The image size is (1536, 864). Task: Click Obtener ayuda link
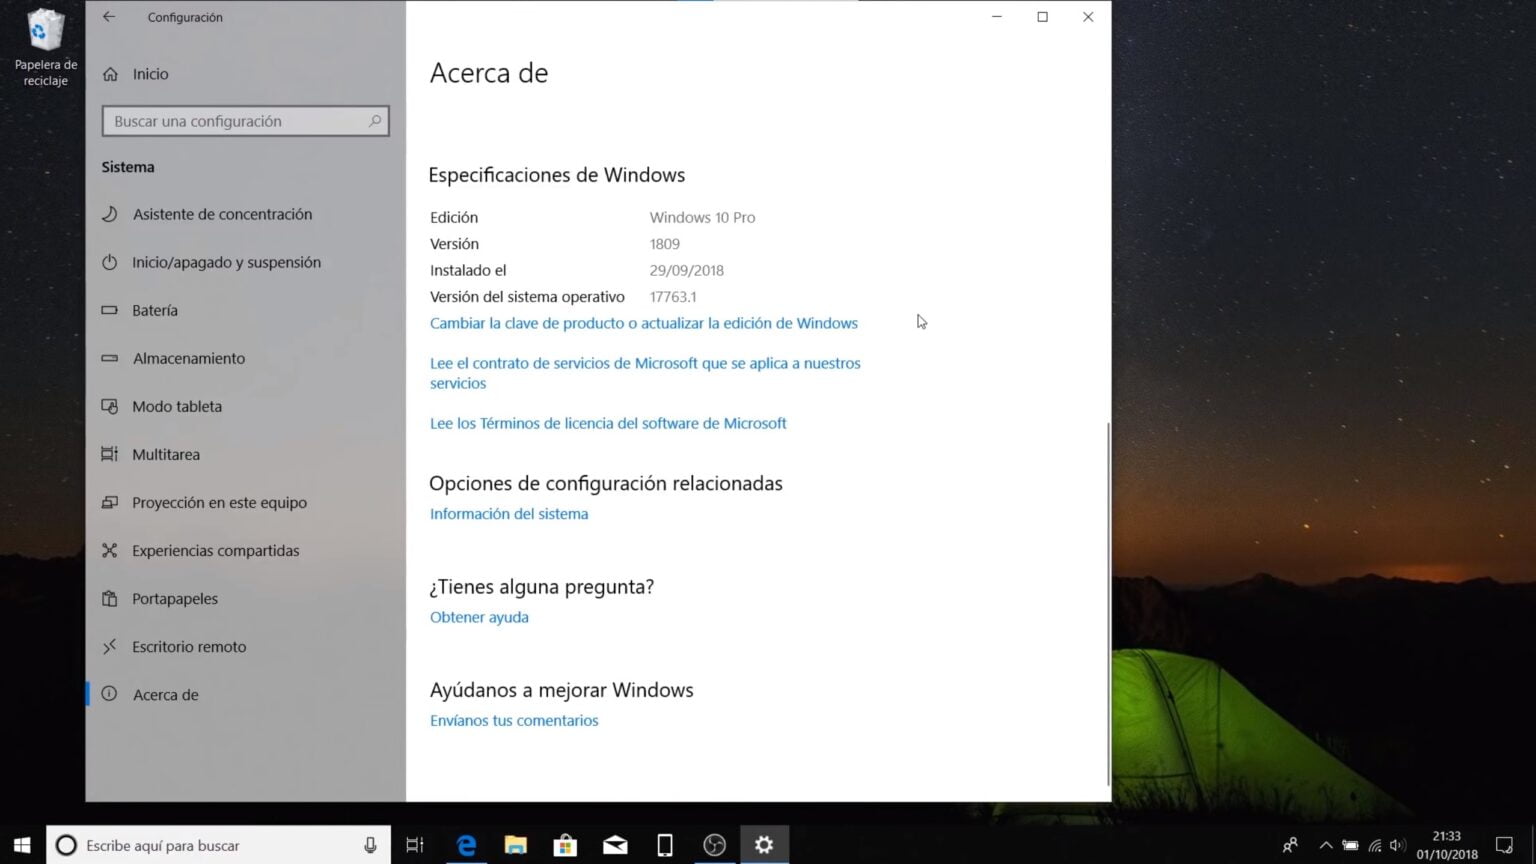[479, 617]
